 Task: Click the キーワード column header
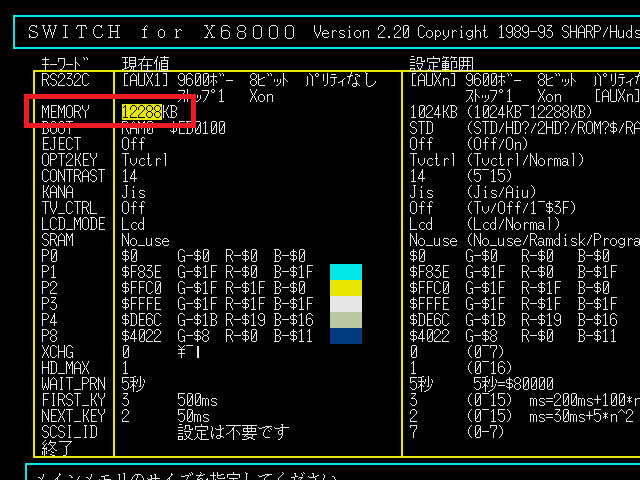(65, 64)
